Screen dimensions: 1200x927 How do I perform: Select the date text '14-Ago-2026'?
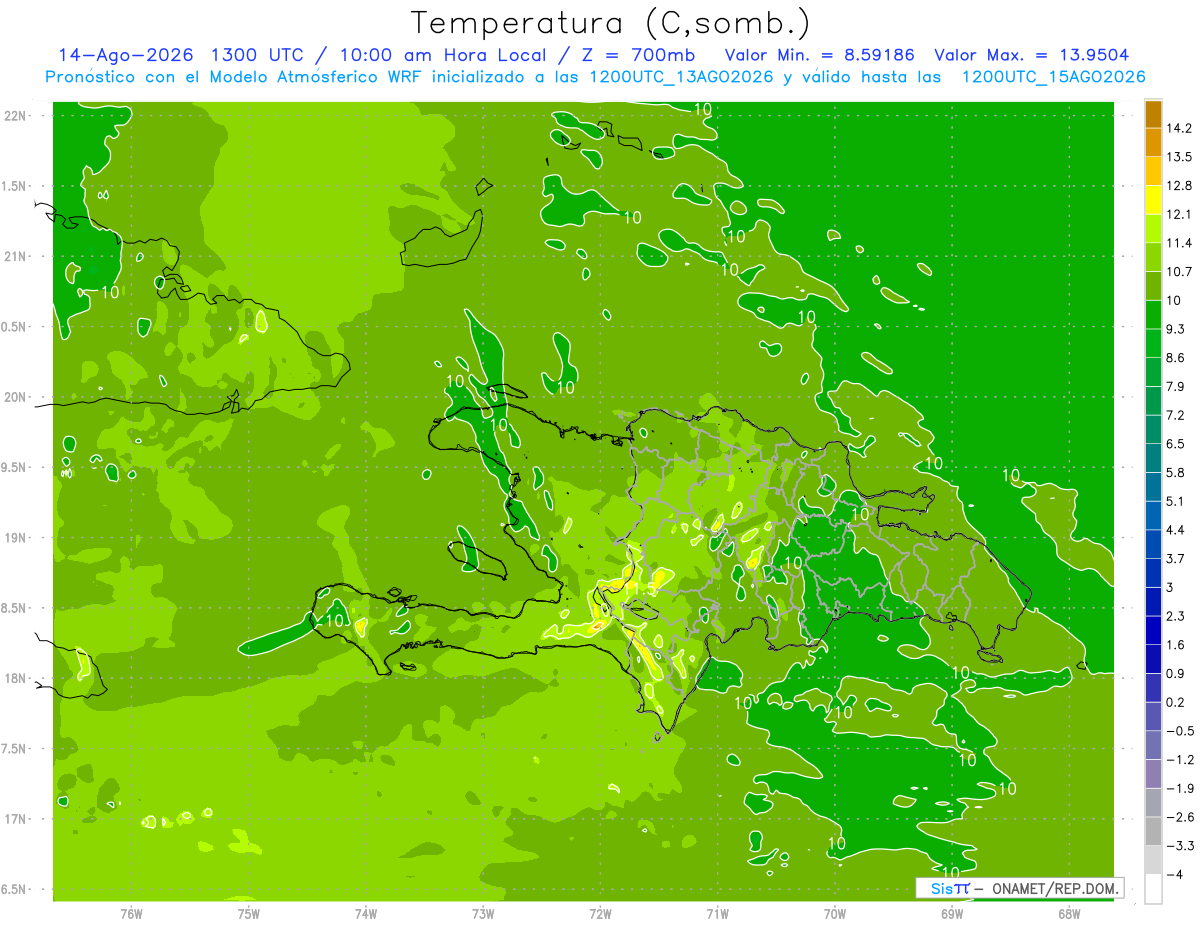[125, 55]
